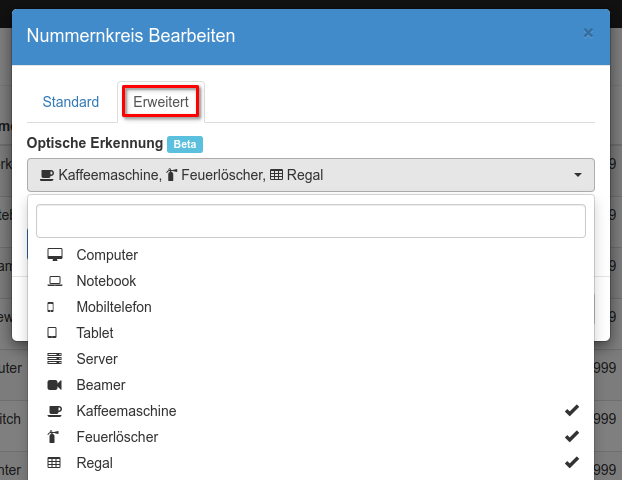This screenshot has height=480, width=622.
Task: Click the Beta badge label
Action: tap(185, 144)
